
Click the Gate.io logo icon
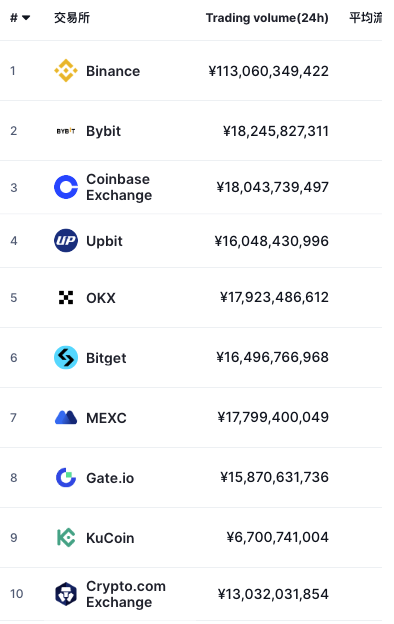click(66, 478)
